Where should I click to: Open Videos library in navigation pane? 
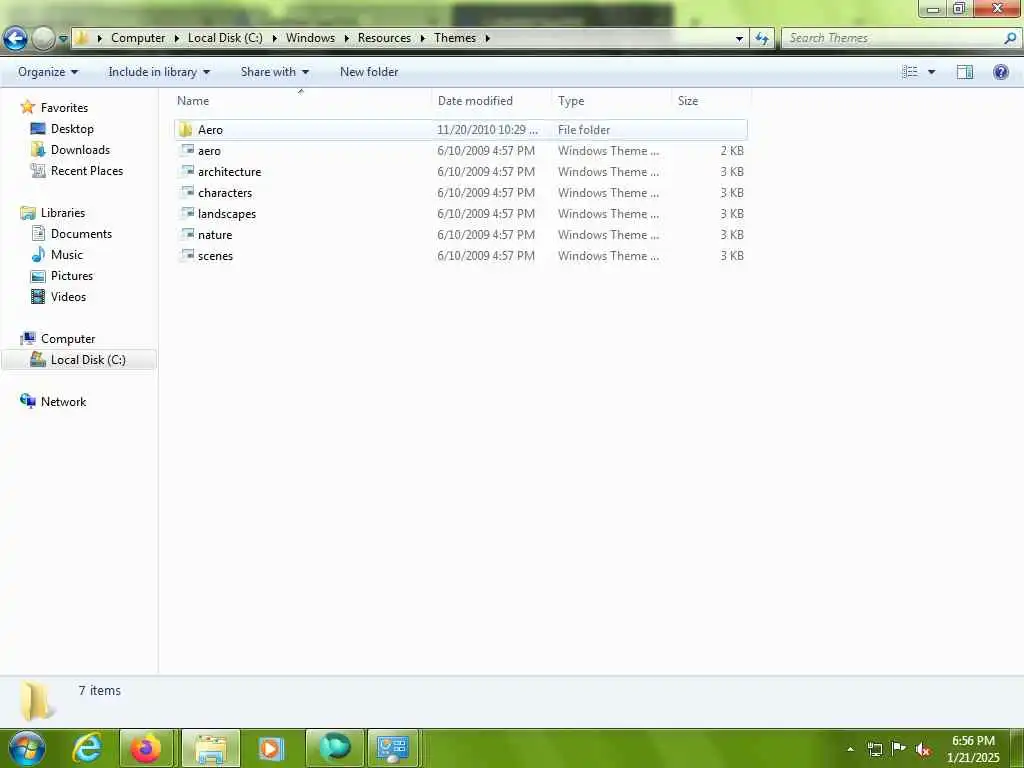point(68,296)
